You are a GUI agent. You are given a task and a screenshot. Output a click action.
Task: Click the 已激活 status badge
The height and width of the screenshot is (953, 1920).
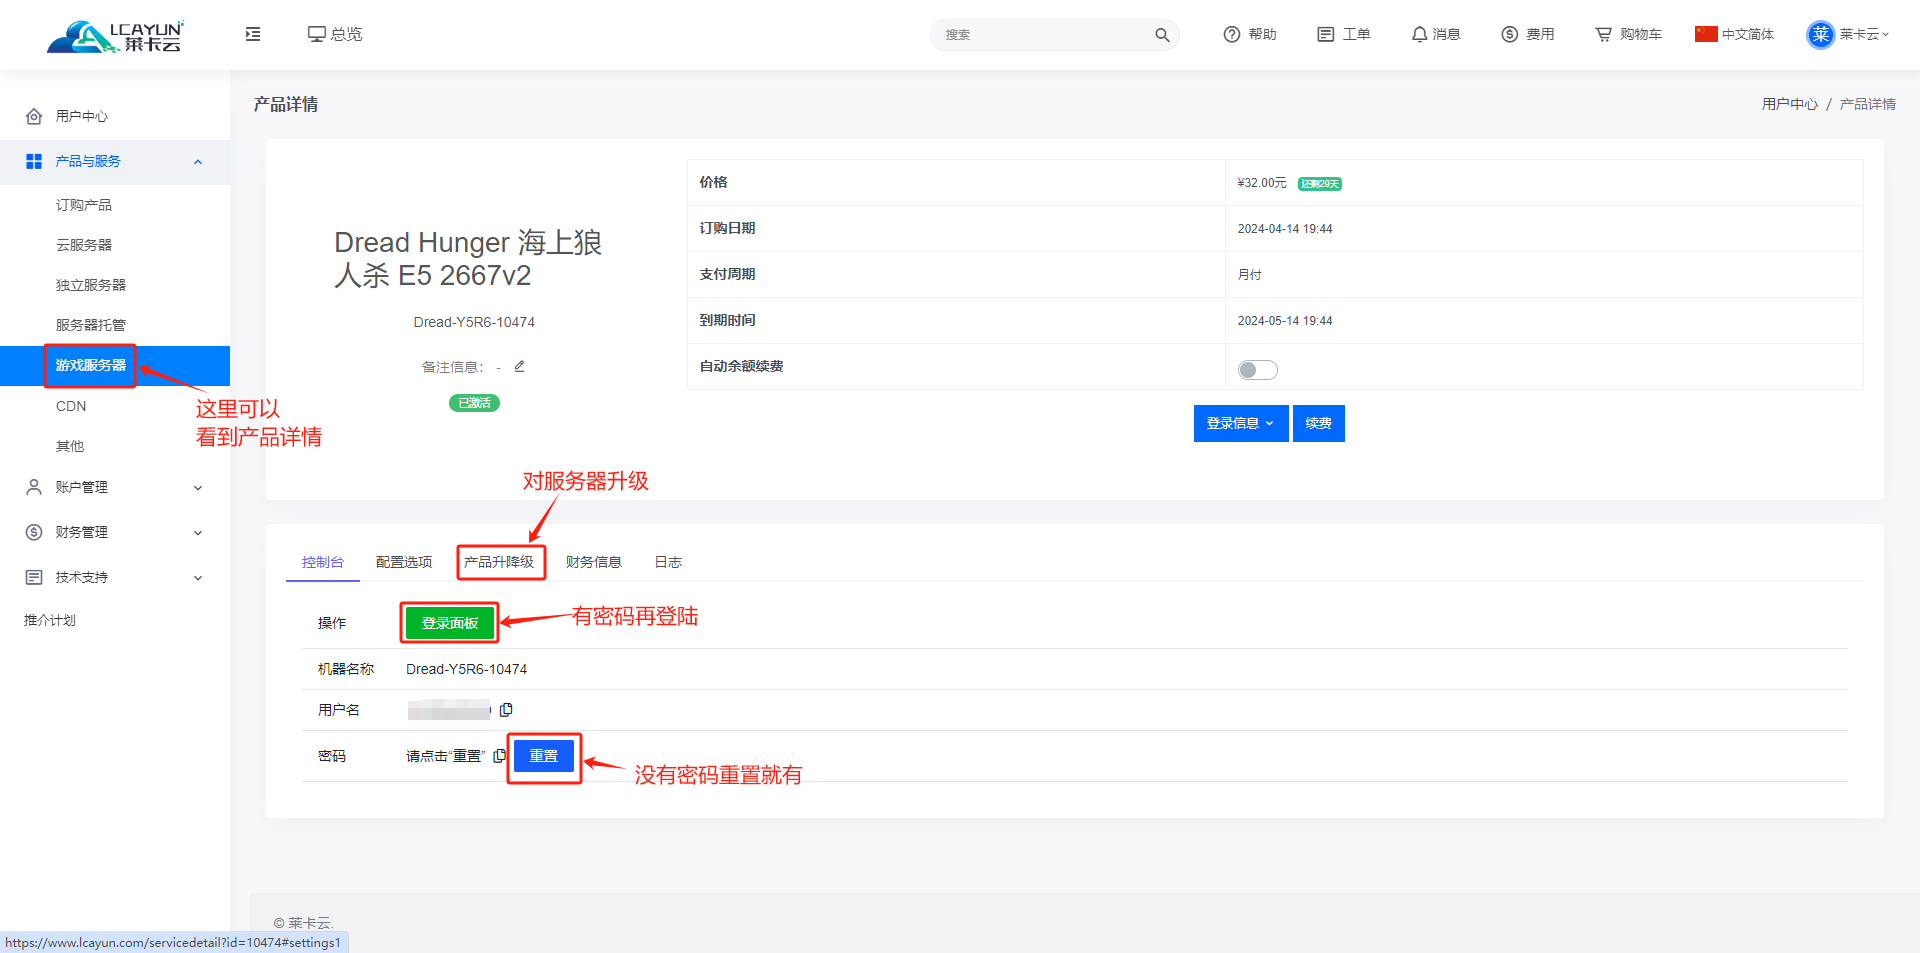(x=474, y=403)
